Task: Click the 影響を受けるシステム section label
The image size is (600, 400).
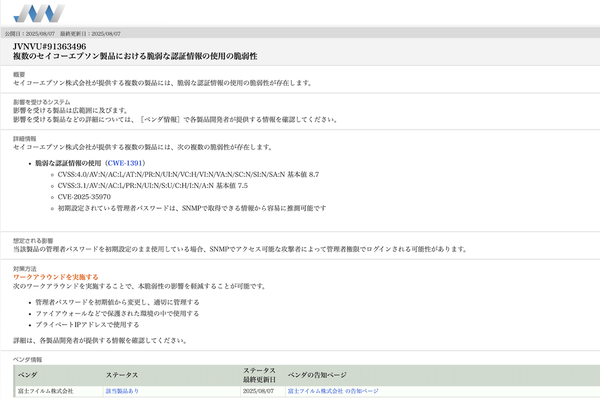Action: (42, 102)
